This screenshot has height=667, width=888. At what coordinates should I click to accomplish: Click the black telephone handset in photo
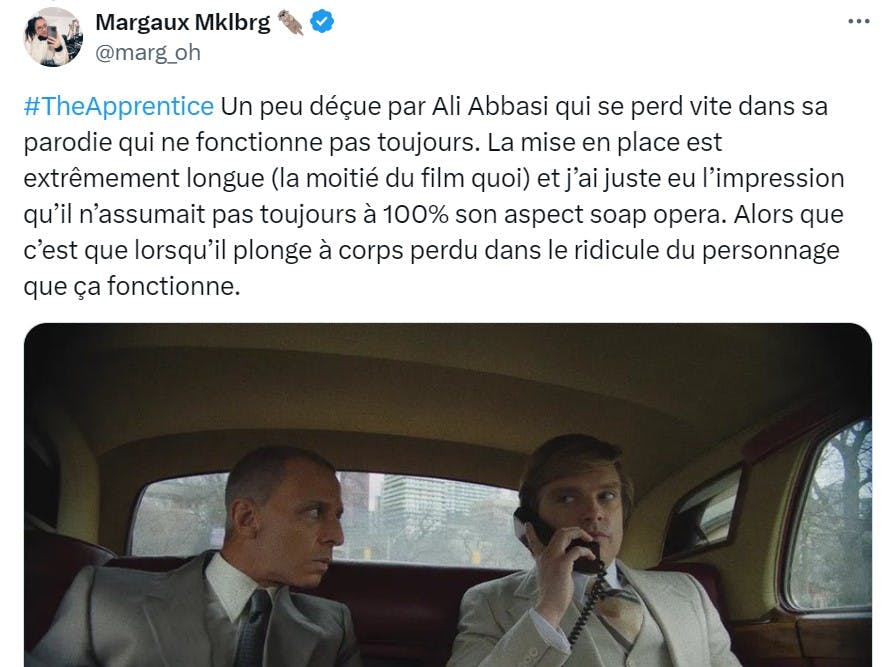pos(557,540)
